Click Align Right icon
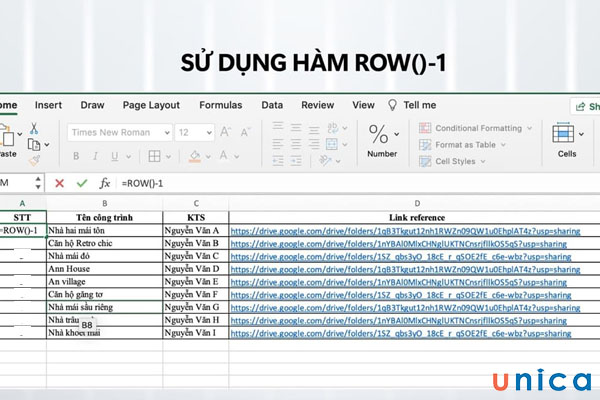600x400 pixels. coord(314,144)
